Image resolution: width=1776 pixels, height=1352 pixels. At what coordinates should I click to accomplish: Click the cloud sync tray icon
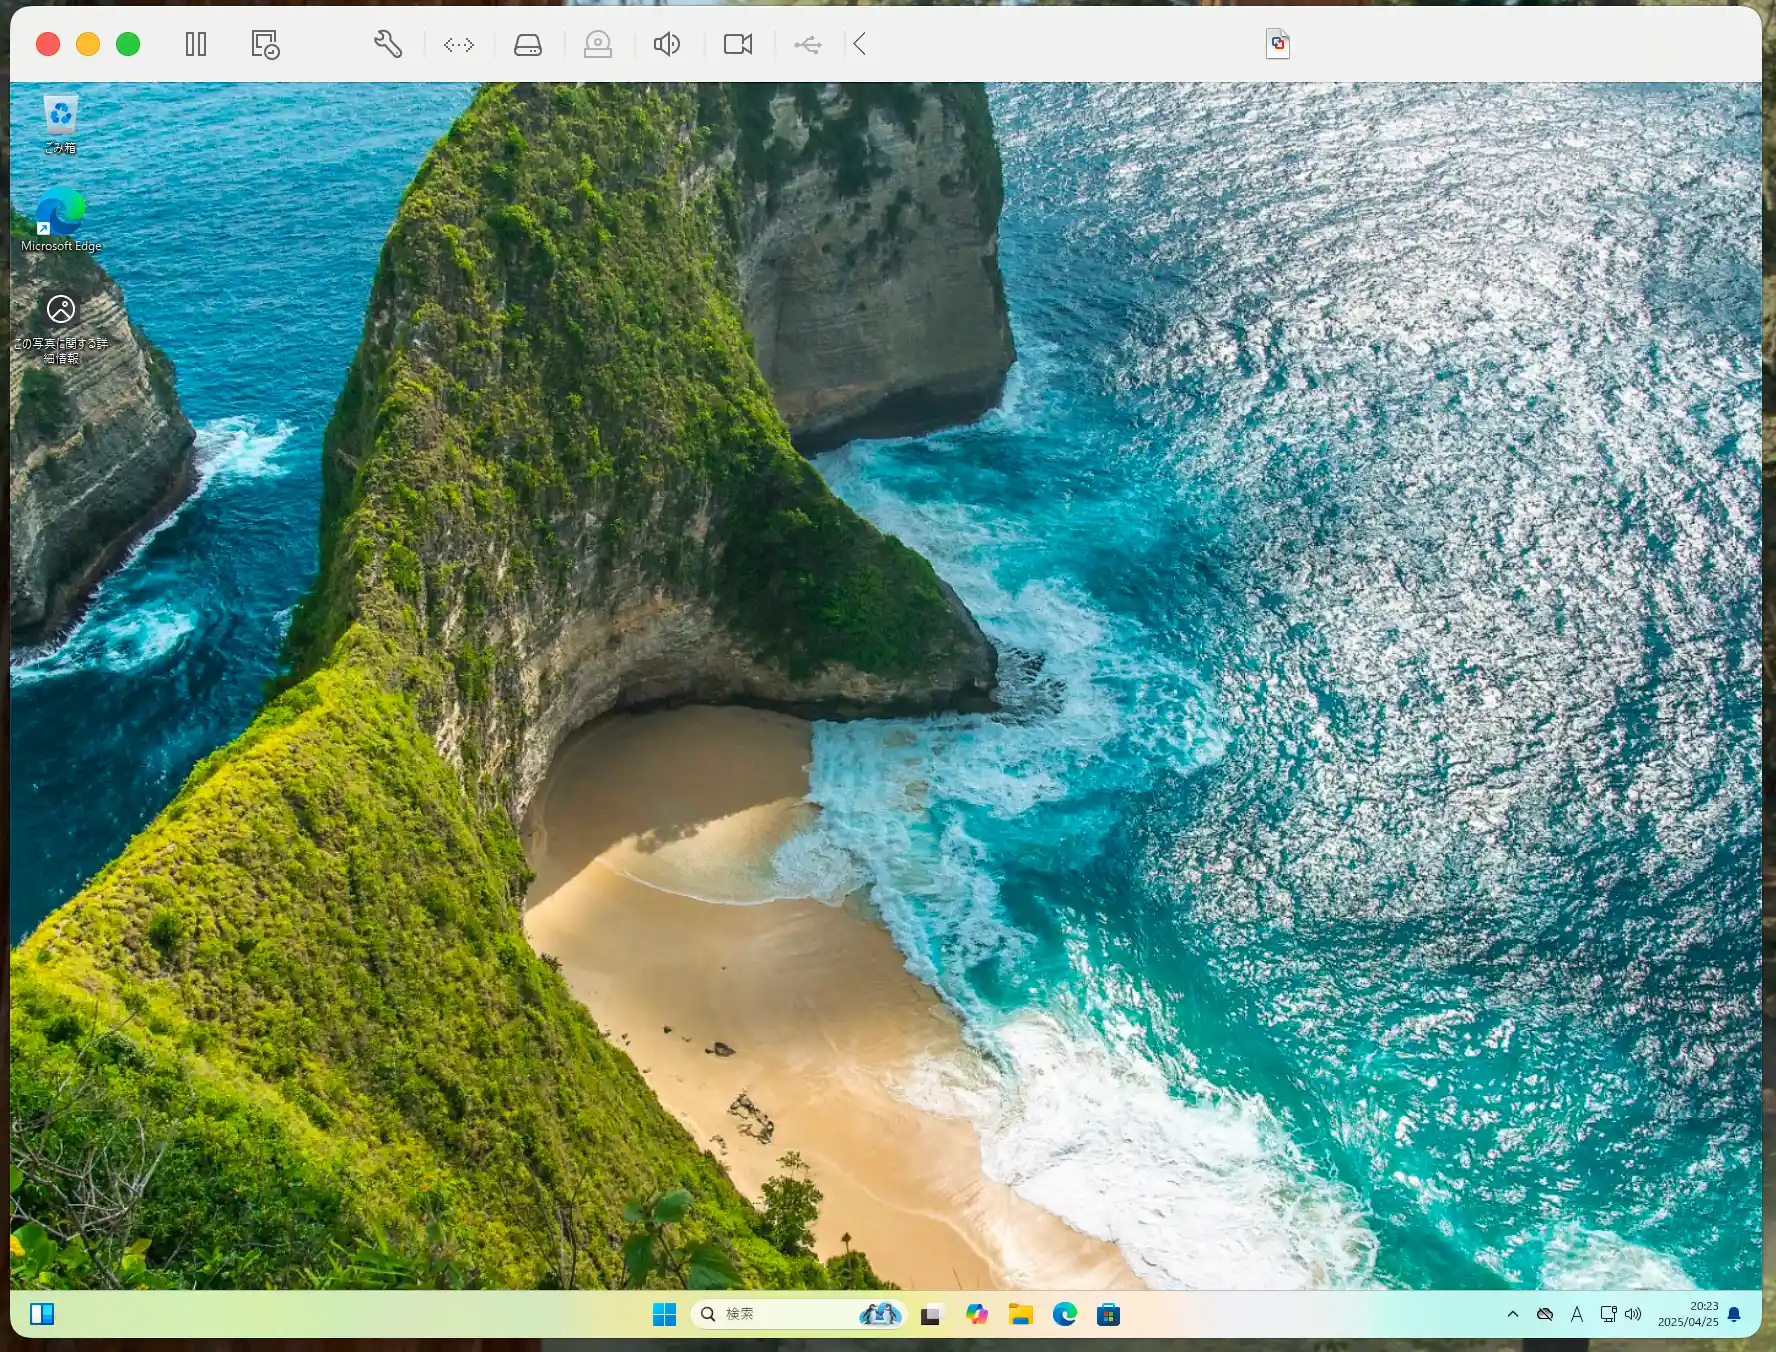click(1545, 1314)
